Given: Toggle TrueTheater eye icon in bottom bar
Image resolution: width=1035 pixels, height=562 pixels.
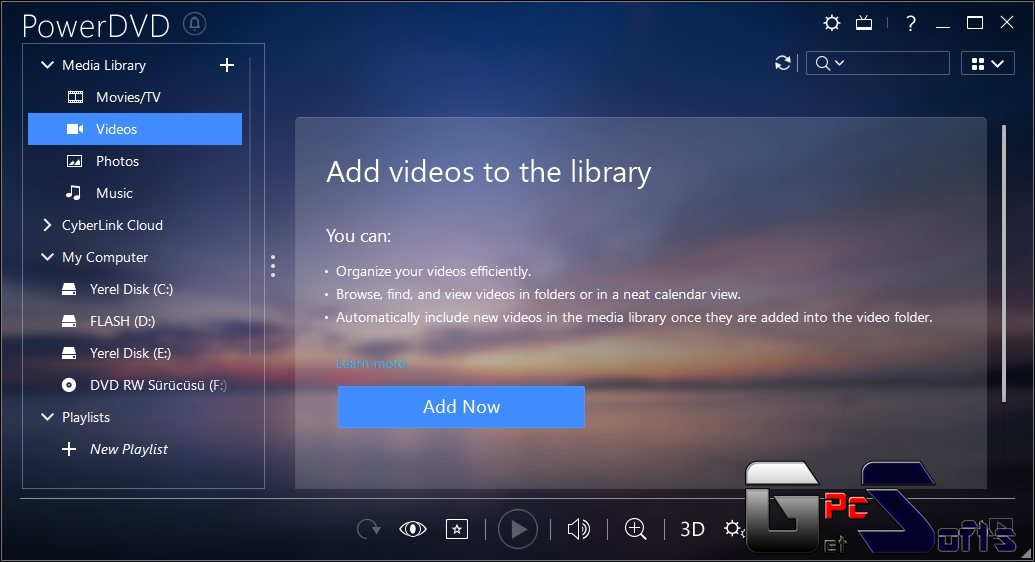Looking at the screenshot, I should [x=413, y=529].
